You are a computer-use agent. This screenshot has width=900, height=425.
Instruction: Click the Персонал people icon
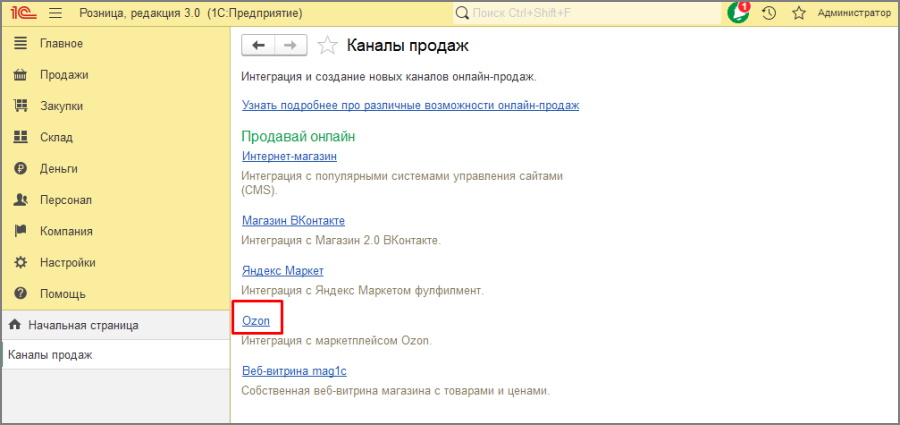[x=21, y=200]
